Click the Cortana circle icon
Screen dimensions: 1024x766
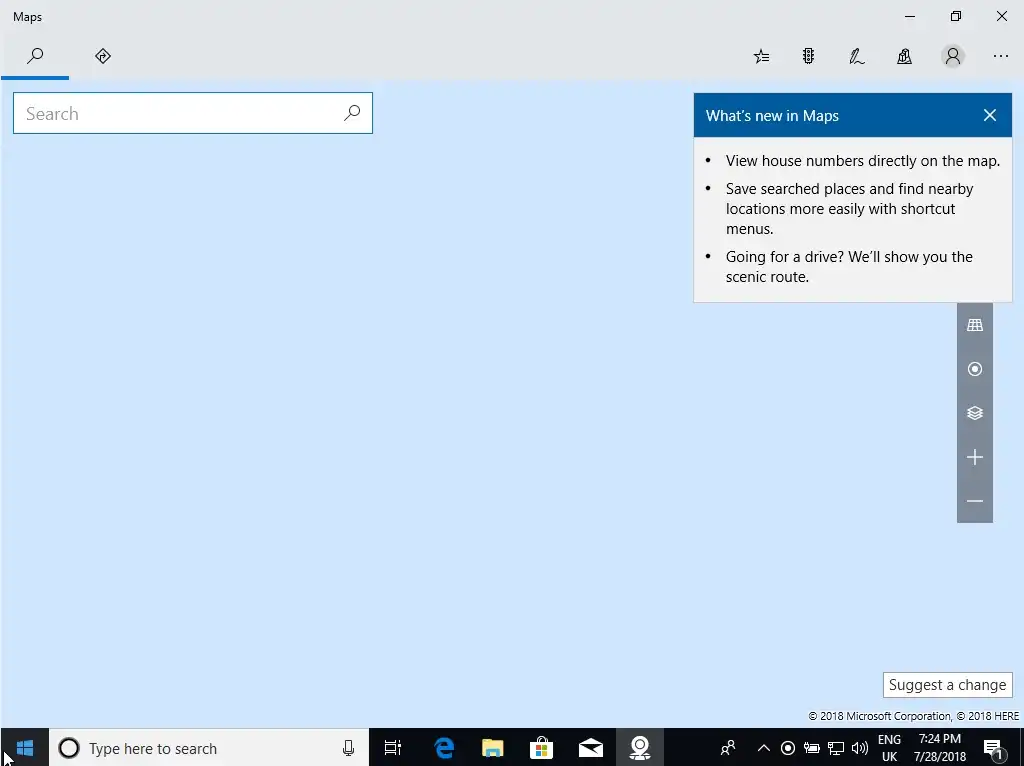point(69,748)
